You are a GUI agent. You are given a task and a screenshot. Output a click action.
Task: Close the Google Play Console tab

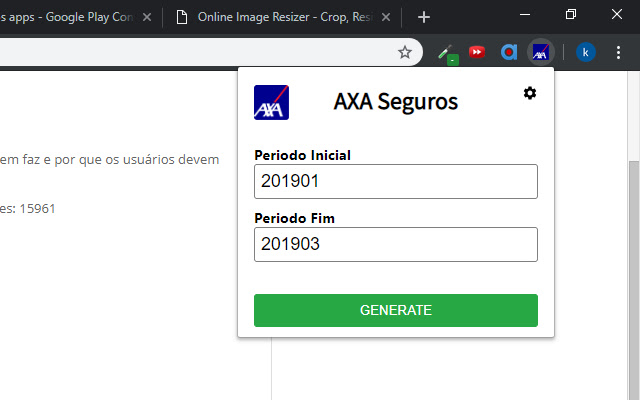point(147,17)
